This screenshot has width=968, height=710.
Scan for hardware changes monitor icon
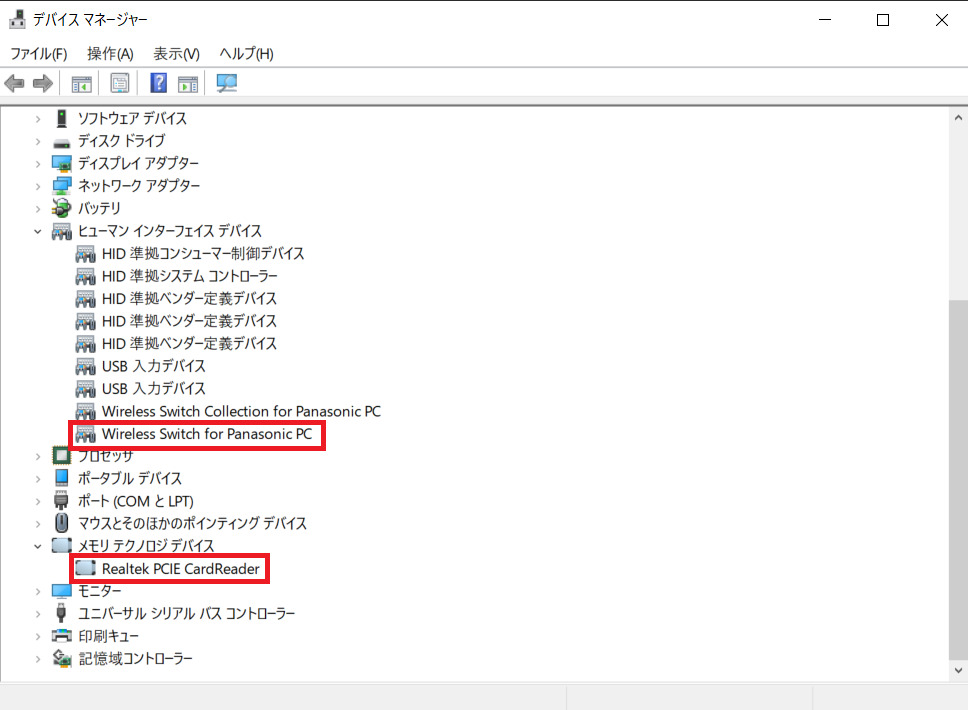click(227, 83)
